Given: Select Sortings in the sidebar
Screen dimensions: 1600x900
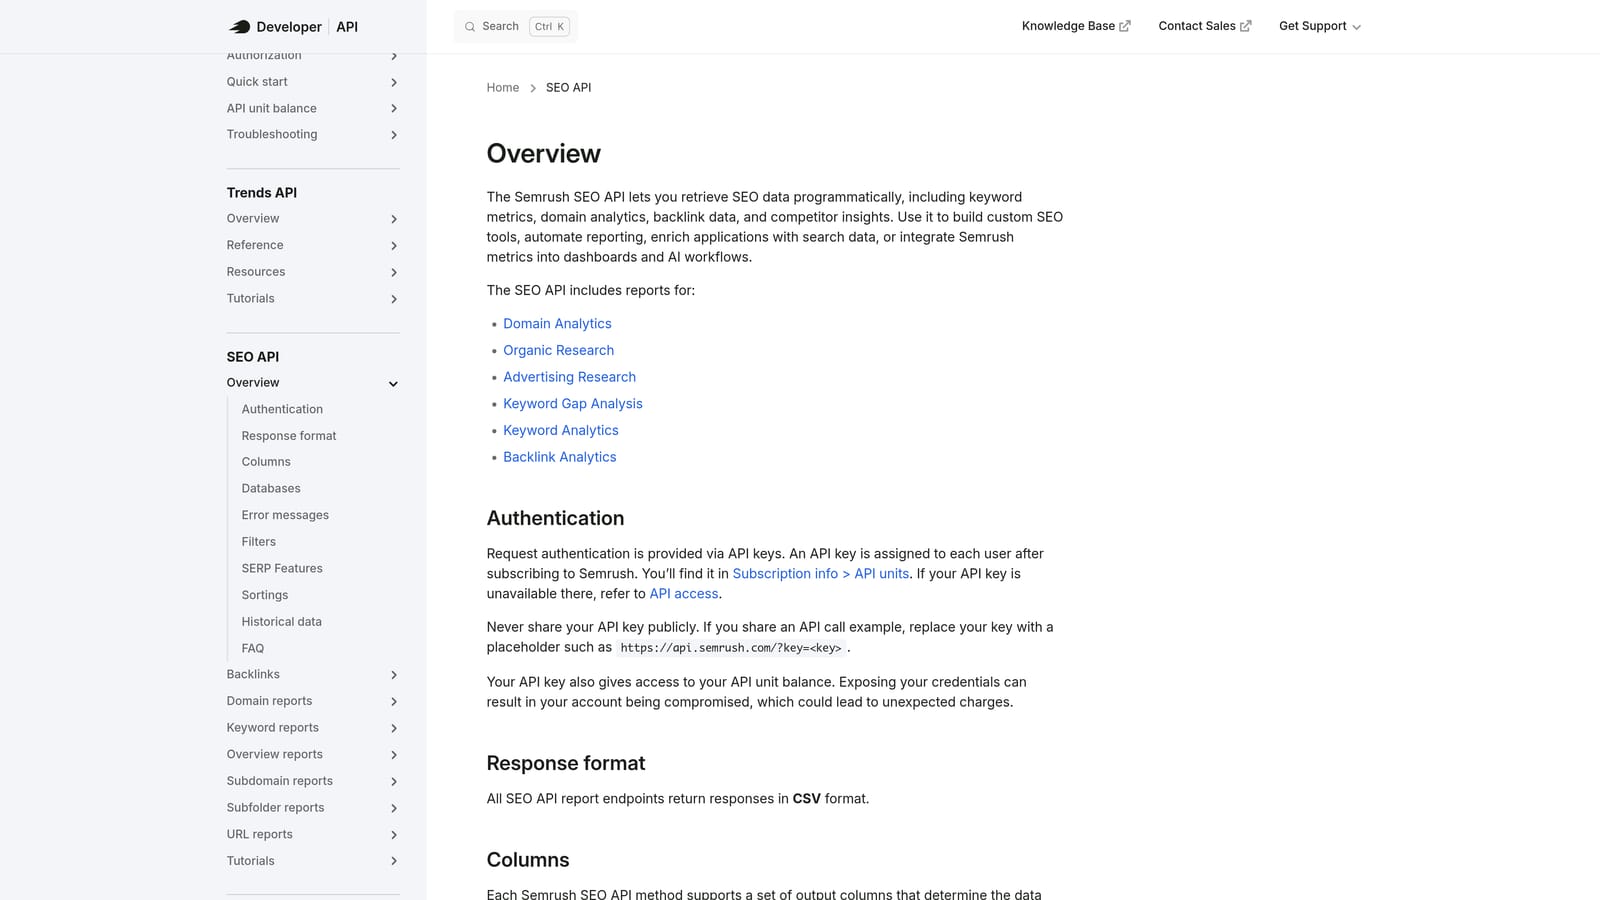Looking at the screenshot, I should [265, 595].
